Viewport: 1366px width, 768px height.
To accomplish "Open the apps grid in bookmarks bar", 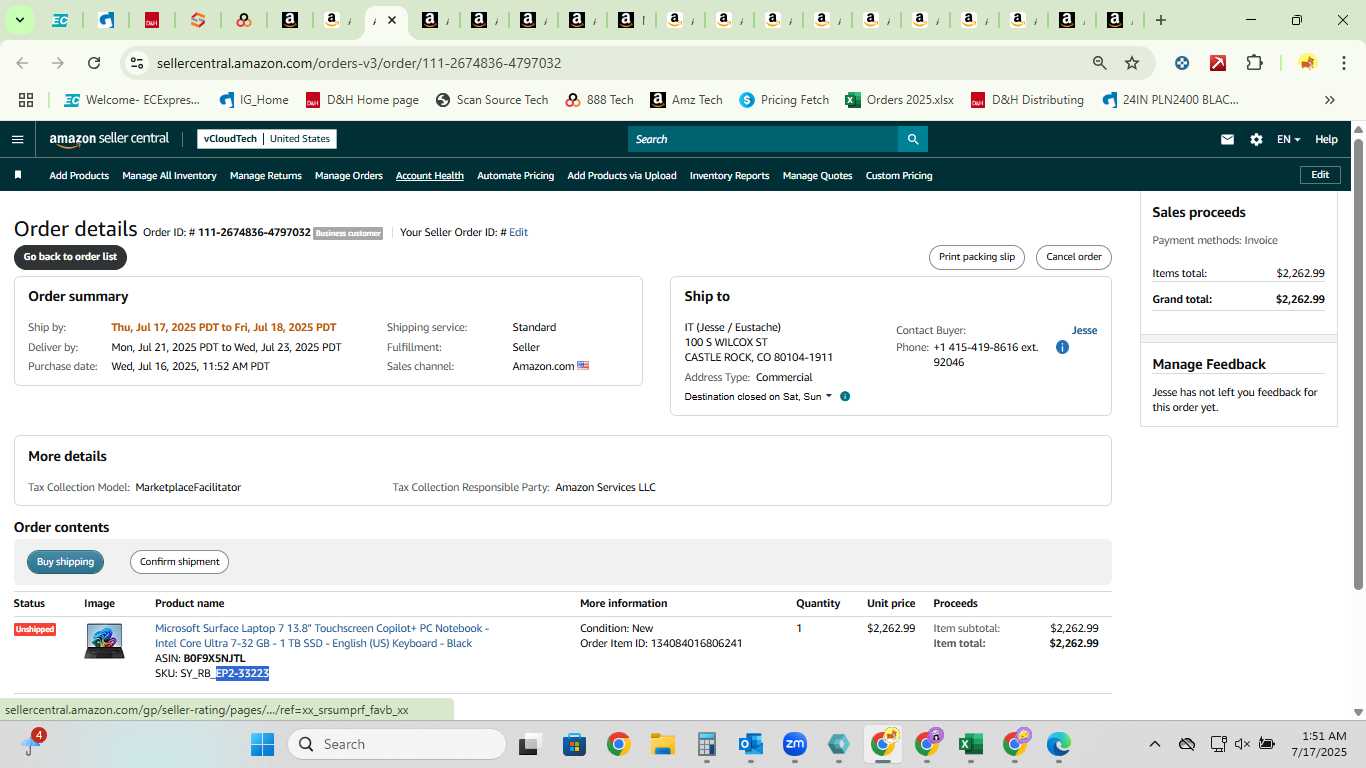I will tap(26, 100).
